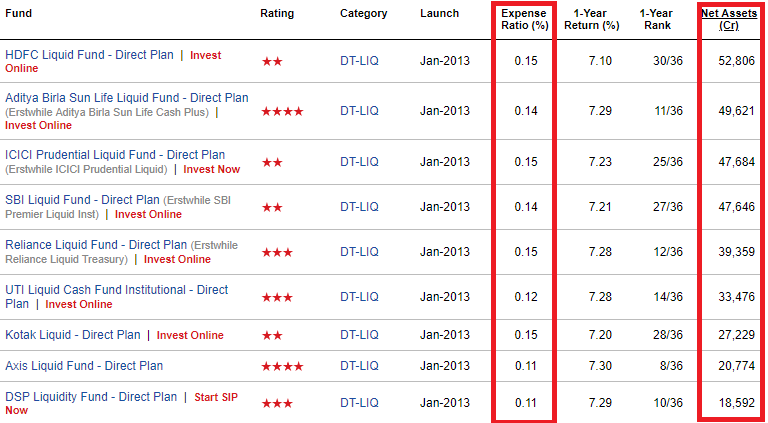Click the Category column header
768x423 pixels.
point(363,14)
